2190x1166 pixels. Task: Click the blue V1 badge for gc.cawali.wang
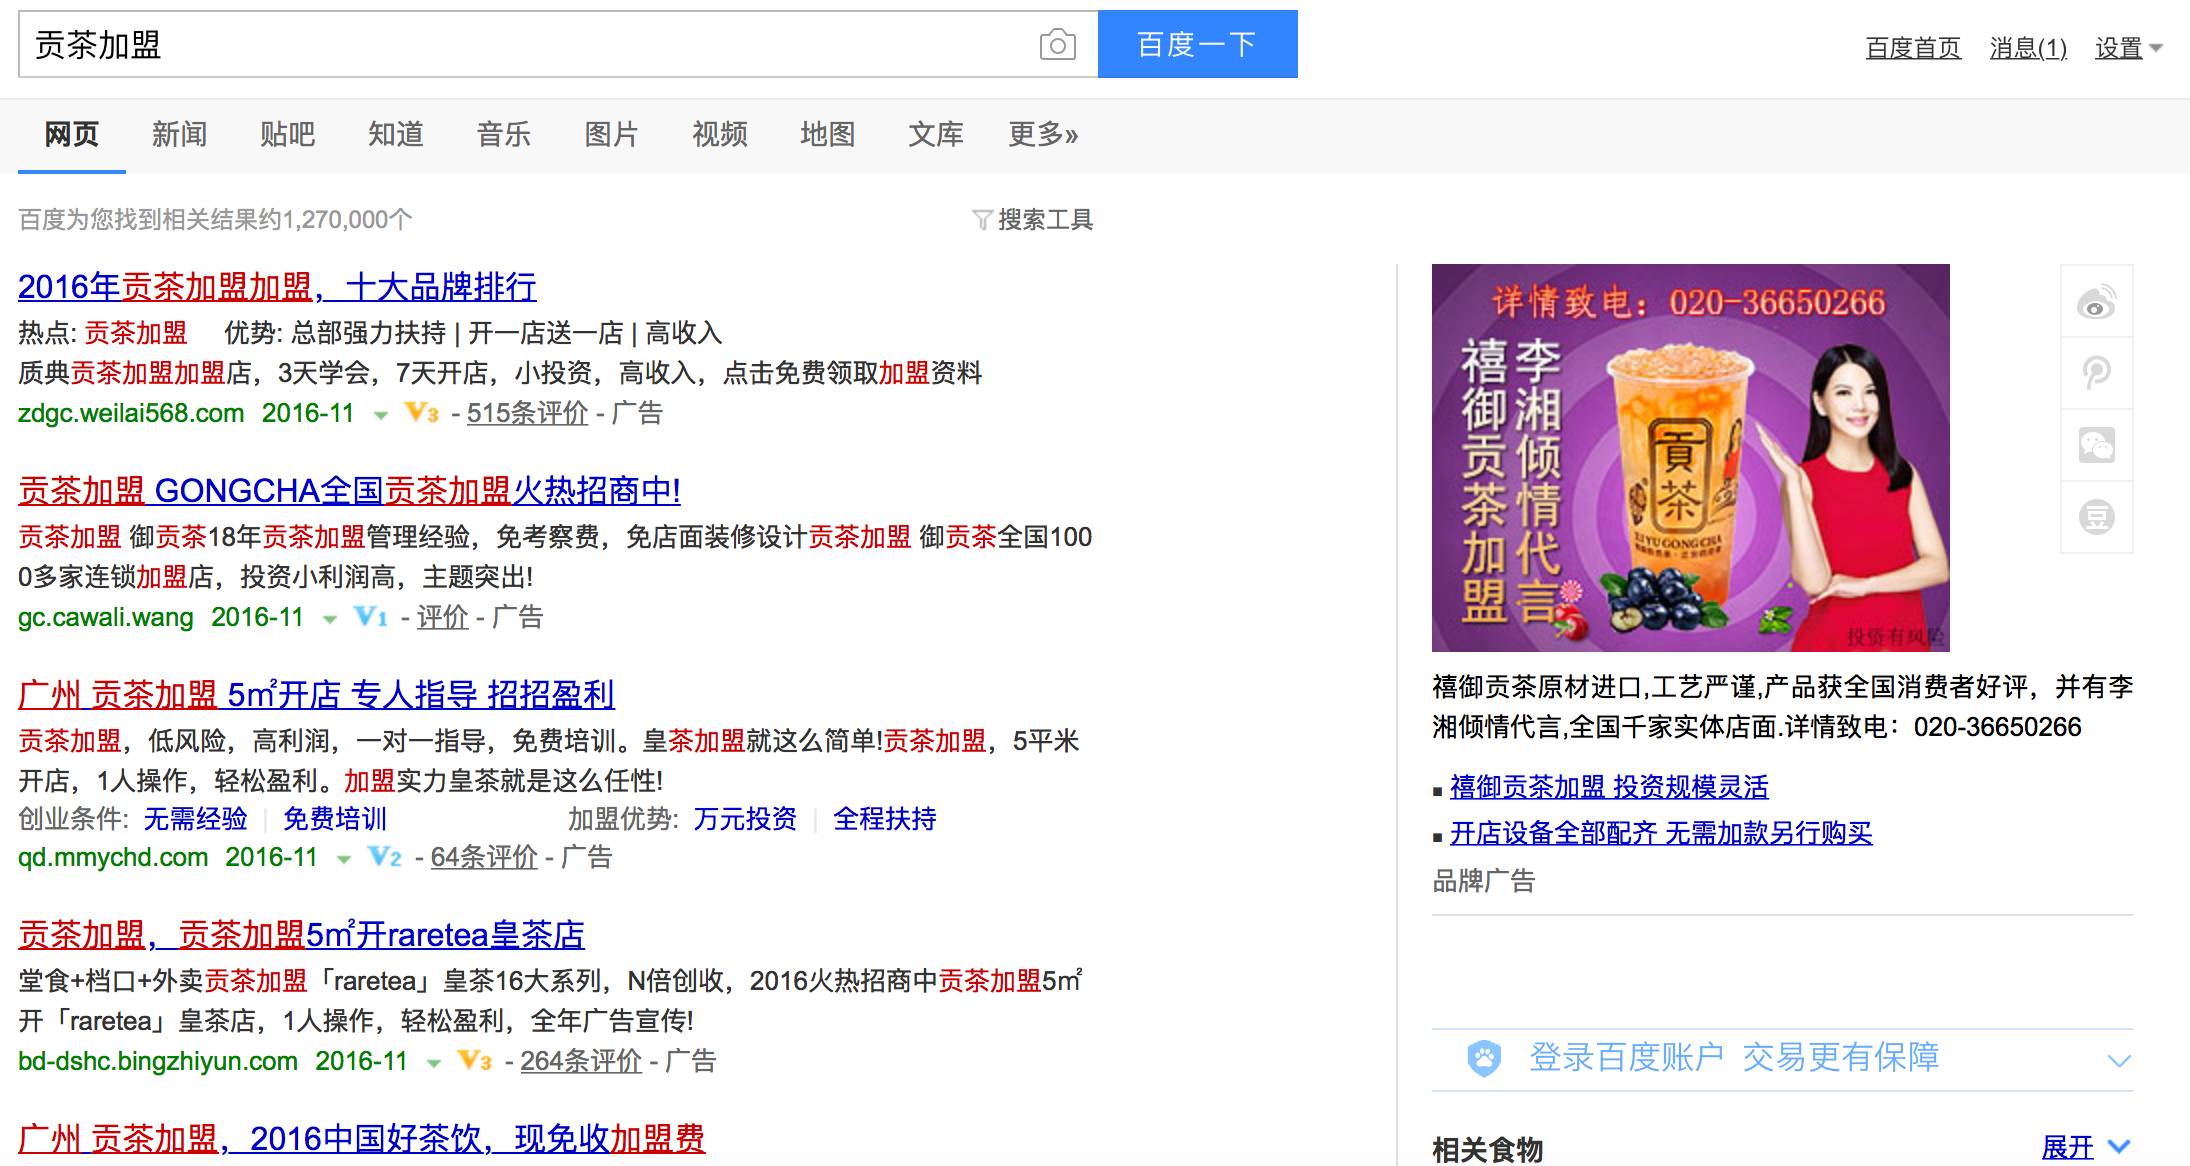point(370,617)
